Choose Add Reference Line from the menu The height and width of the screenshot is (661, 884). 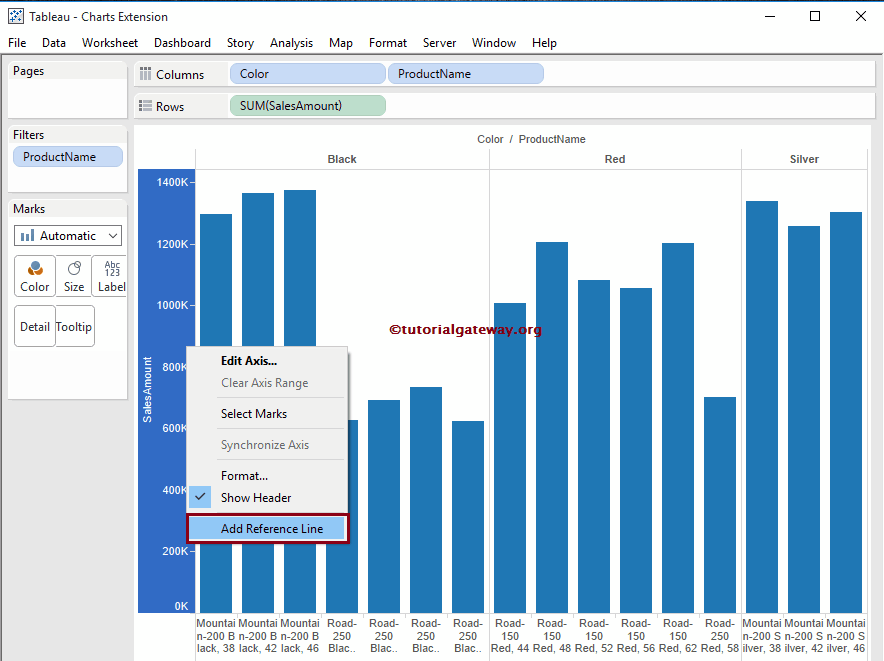point(266,528)
